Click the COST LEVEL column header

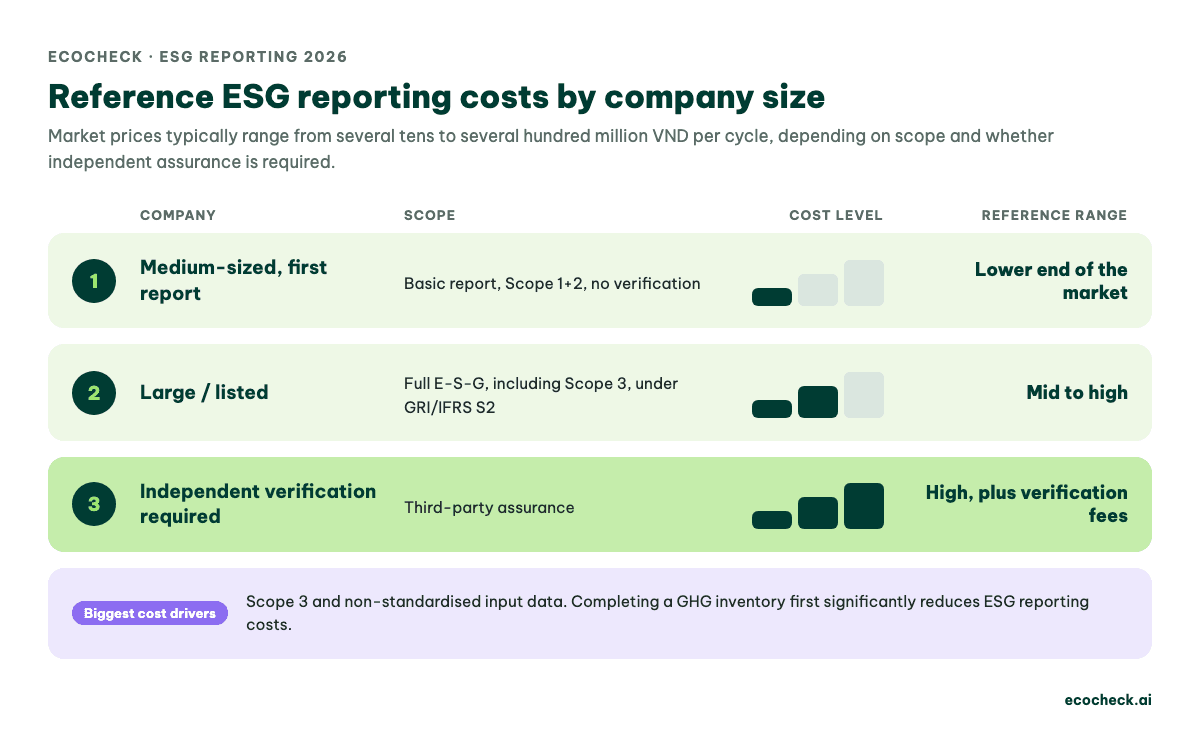coord(836,215)
